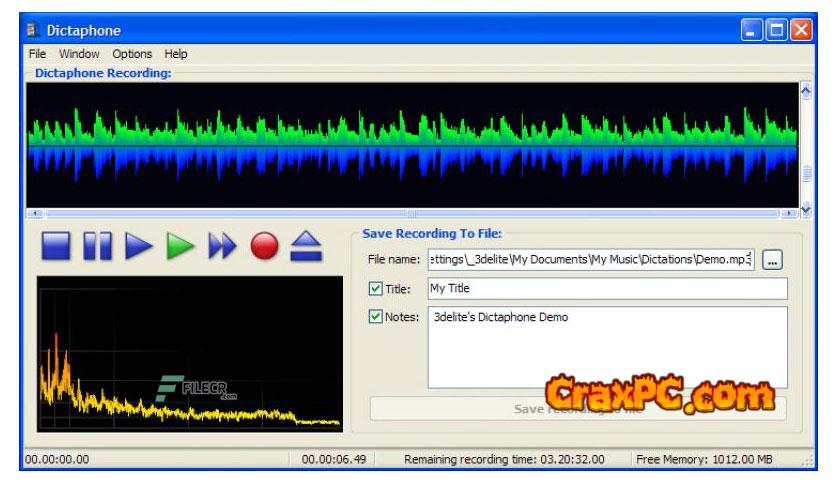The width and height of the screenshot is (836, 484).
Task: Toggle the Notes checkbox
Action: pos(375,318)
